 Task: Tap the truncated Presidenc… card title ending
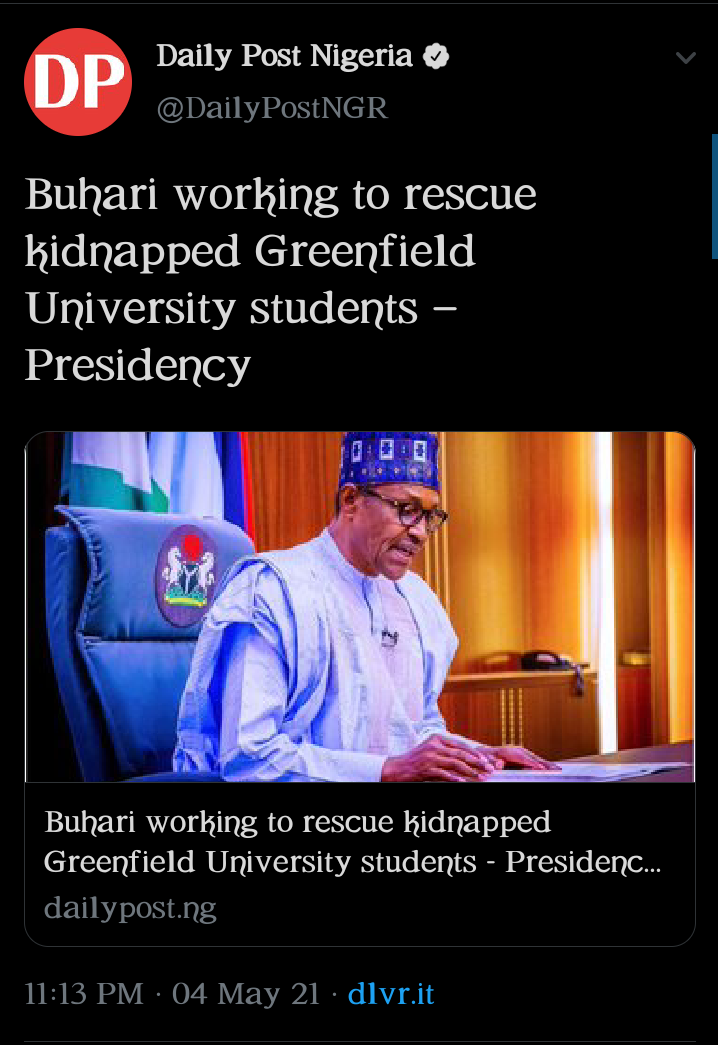point(583,862)
